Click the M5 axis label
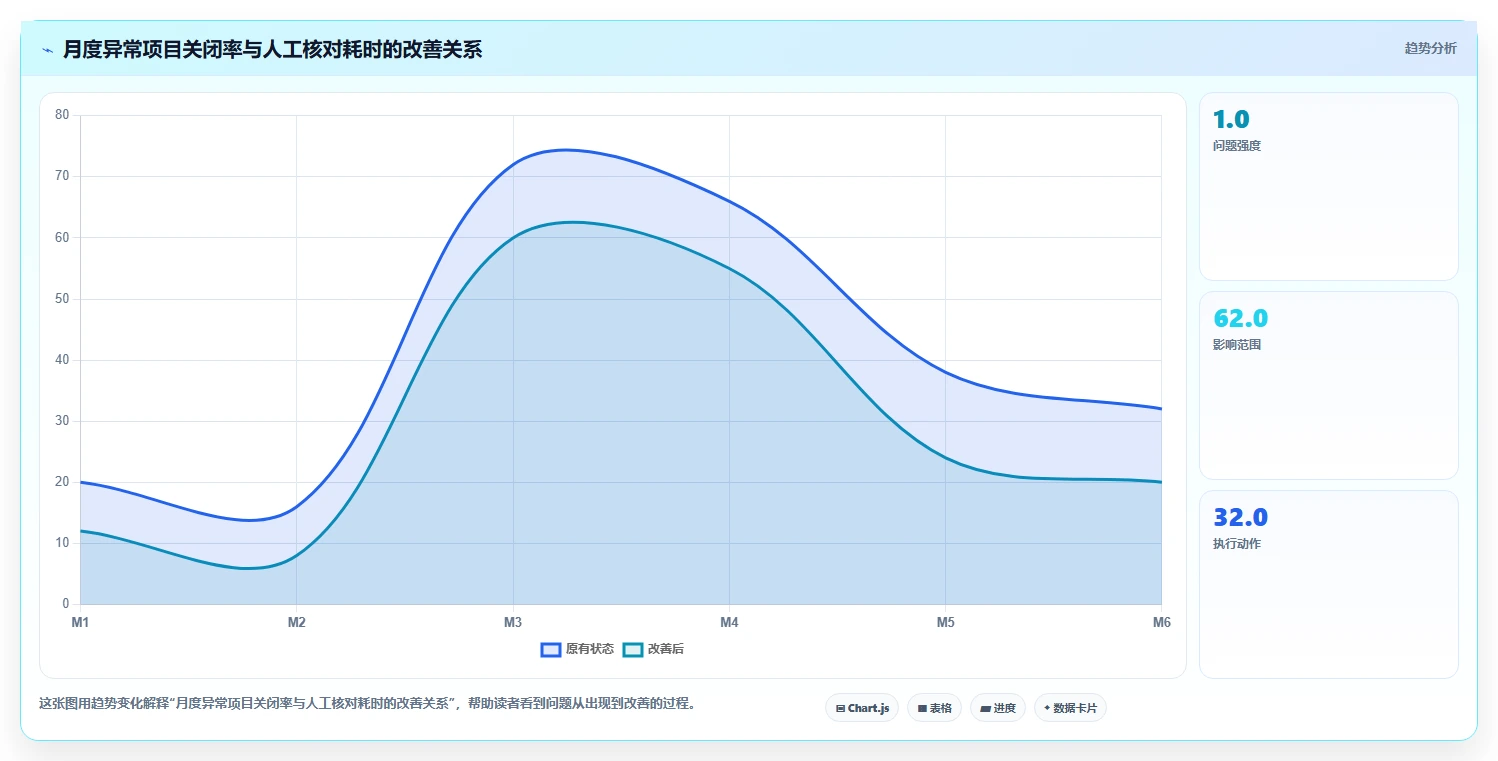This screenshot has width=1498, height=761. [x=945, y=623]
